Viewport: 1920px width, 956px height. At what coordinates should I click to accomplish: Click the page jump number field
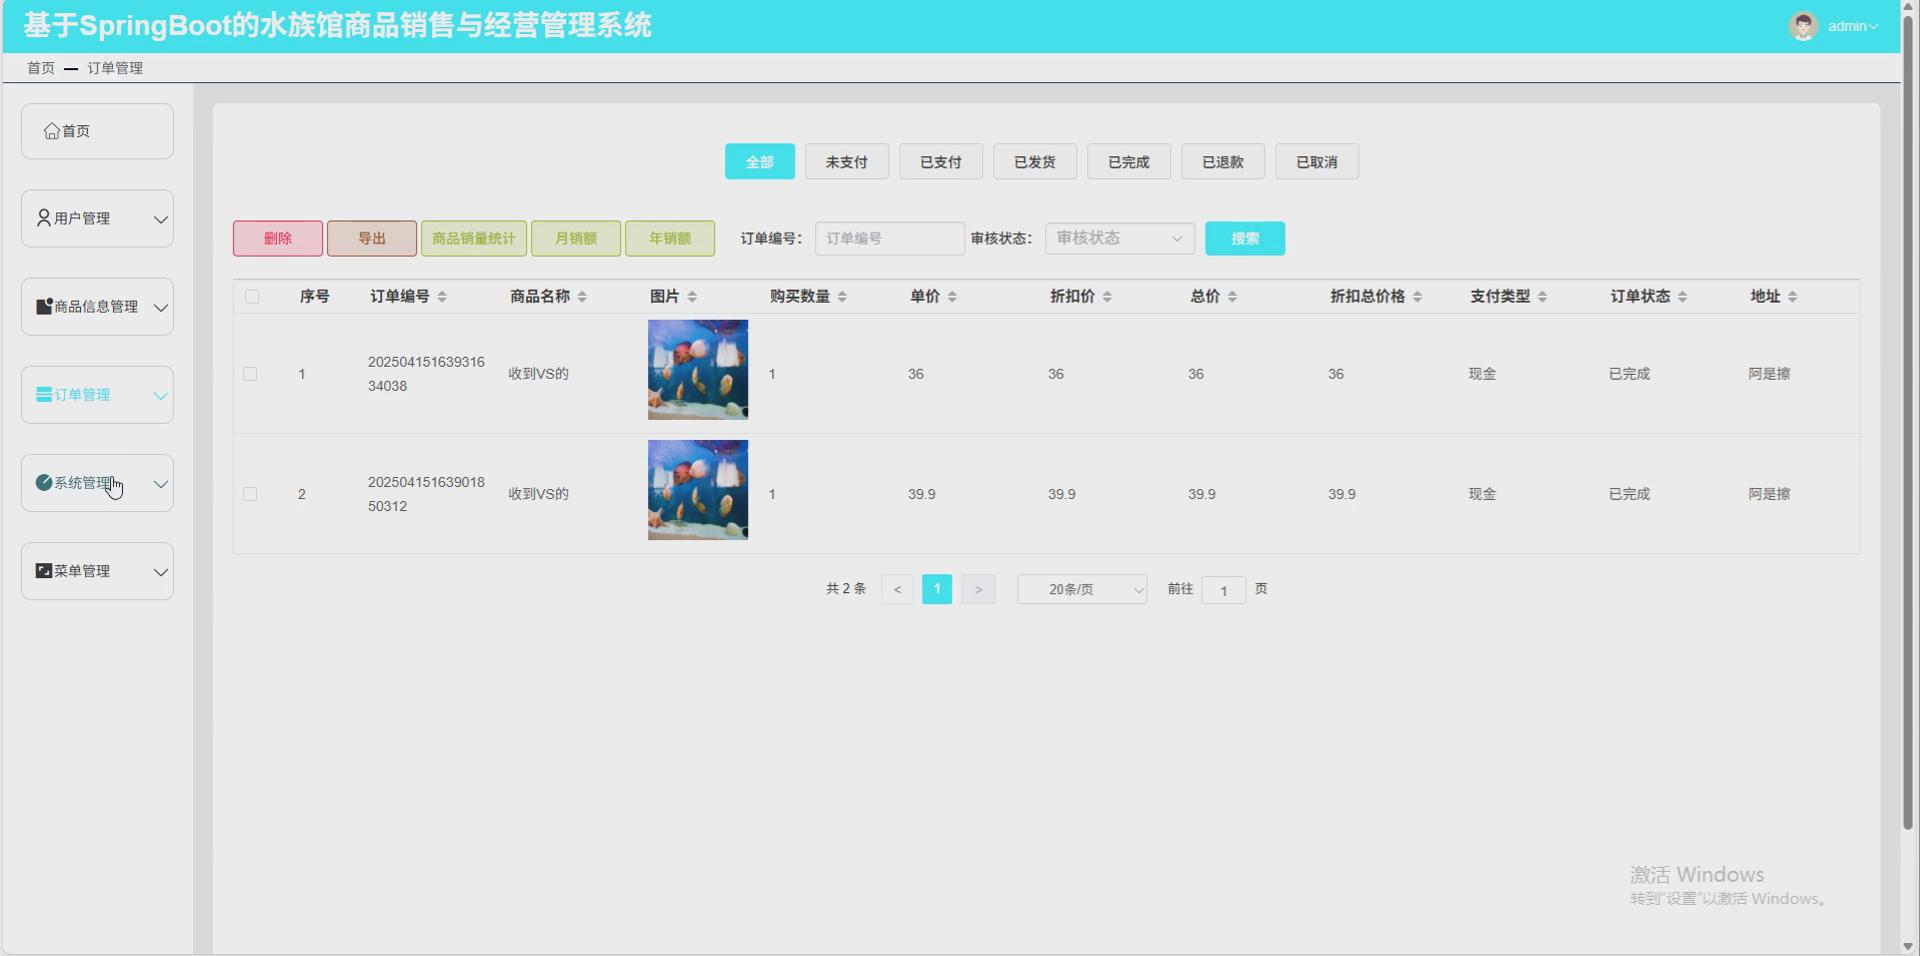(1223, 590)
